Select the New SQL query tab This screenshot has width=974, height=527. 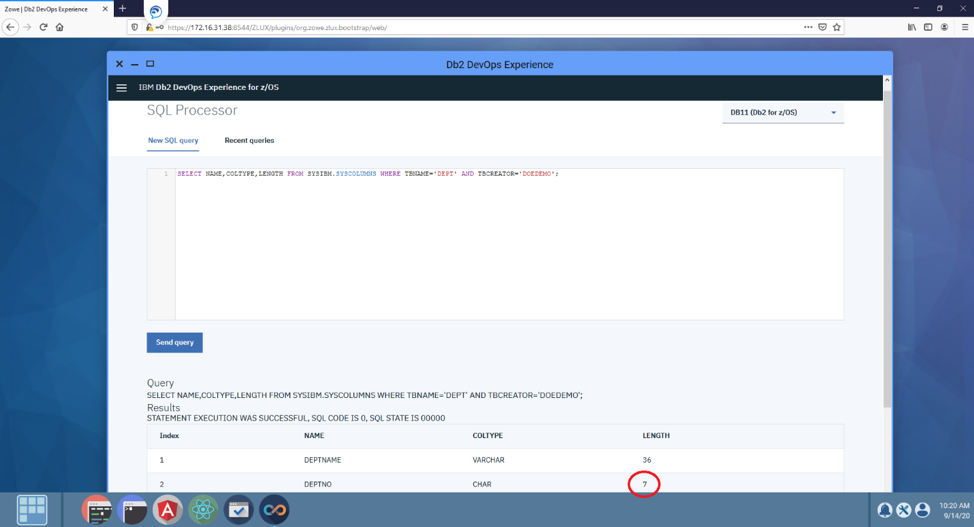tap(173, 140)
